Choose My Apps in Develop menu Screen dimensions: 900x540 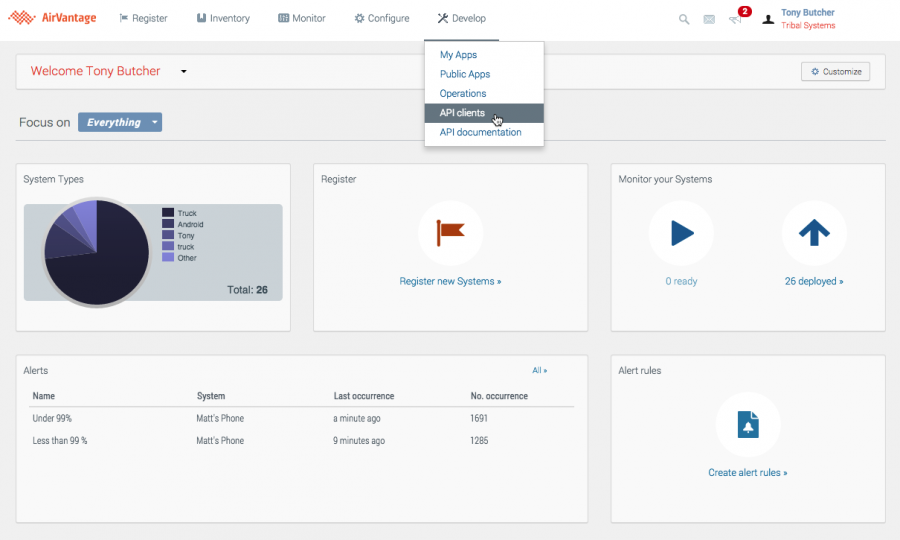pyautogui.click(x=458, y=55)
